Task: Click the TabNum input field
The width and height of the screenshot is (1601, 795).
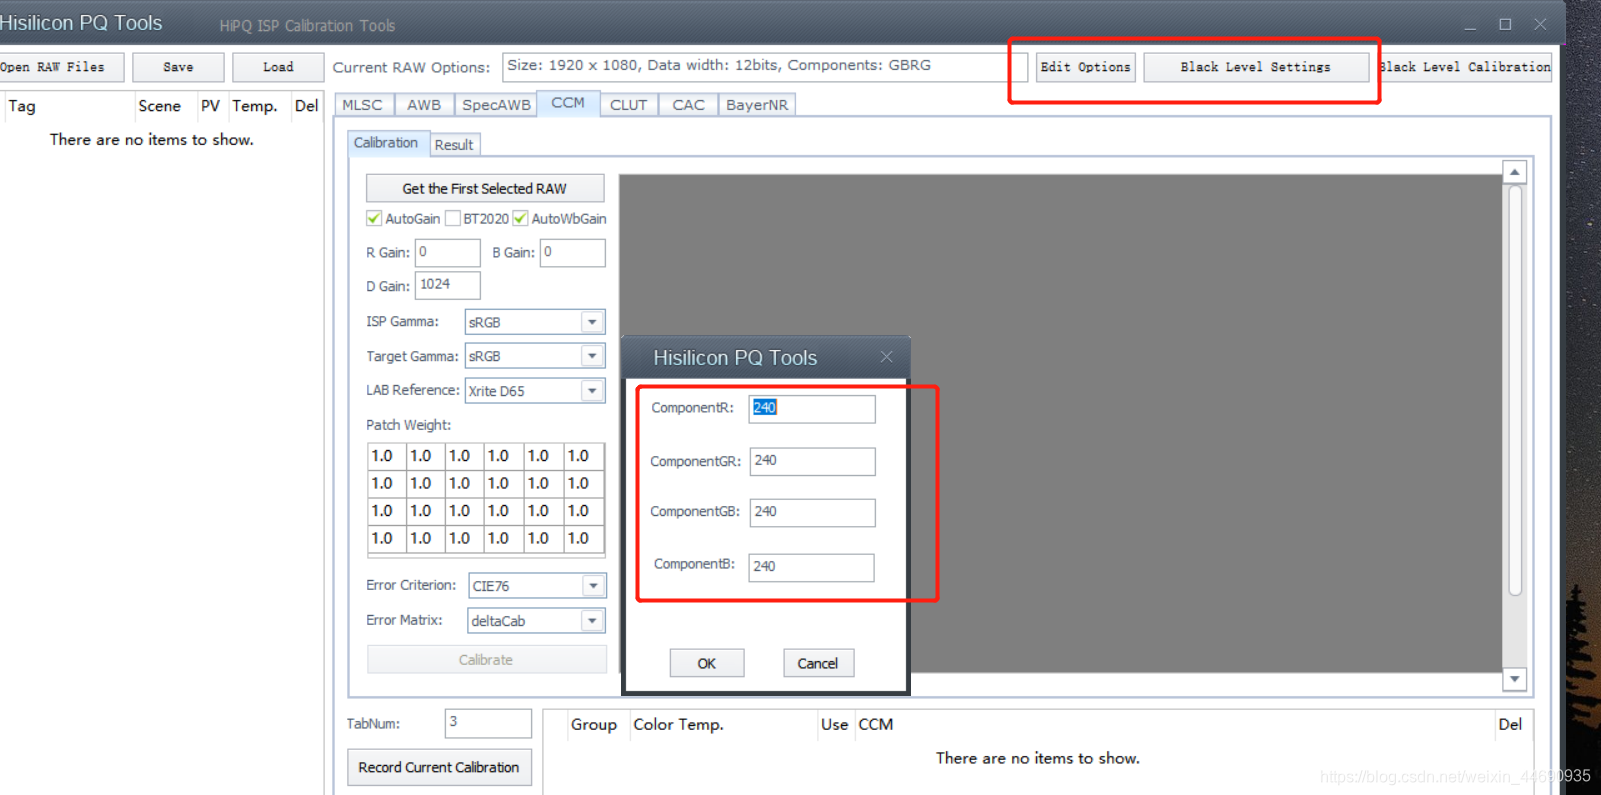Action: tap(488, 723)
